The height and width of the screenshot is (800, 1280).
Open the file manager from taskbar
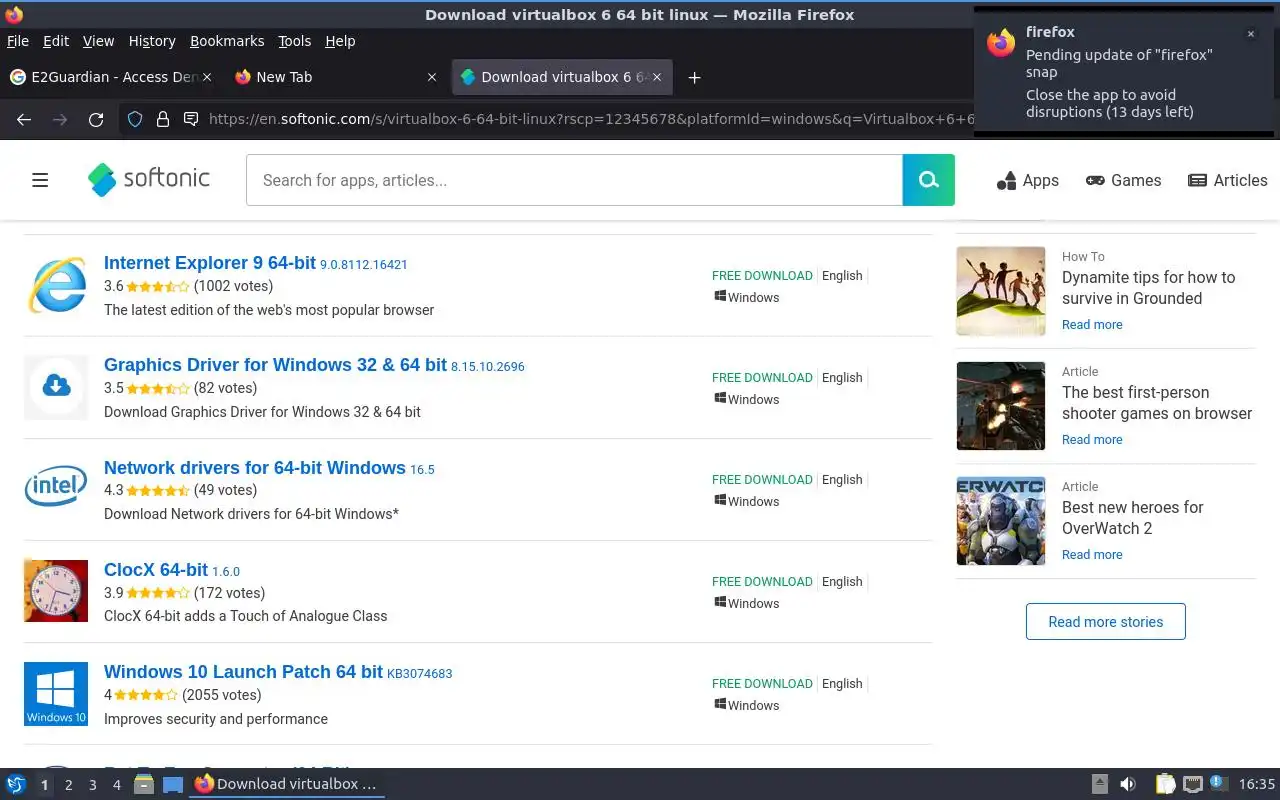pyautogui.click(x=144, y=784)
